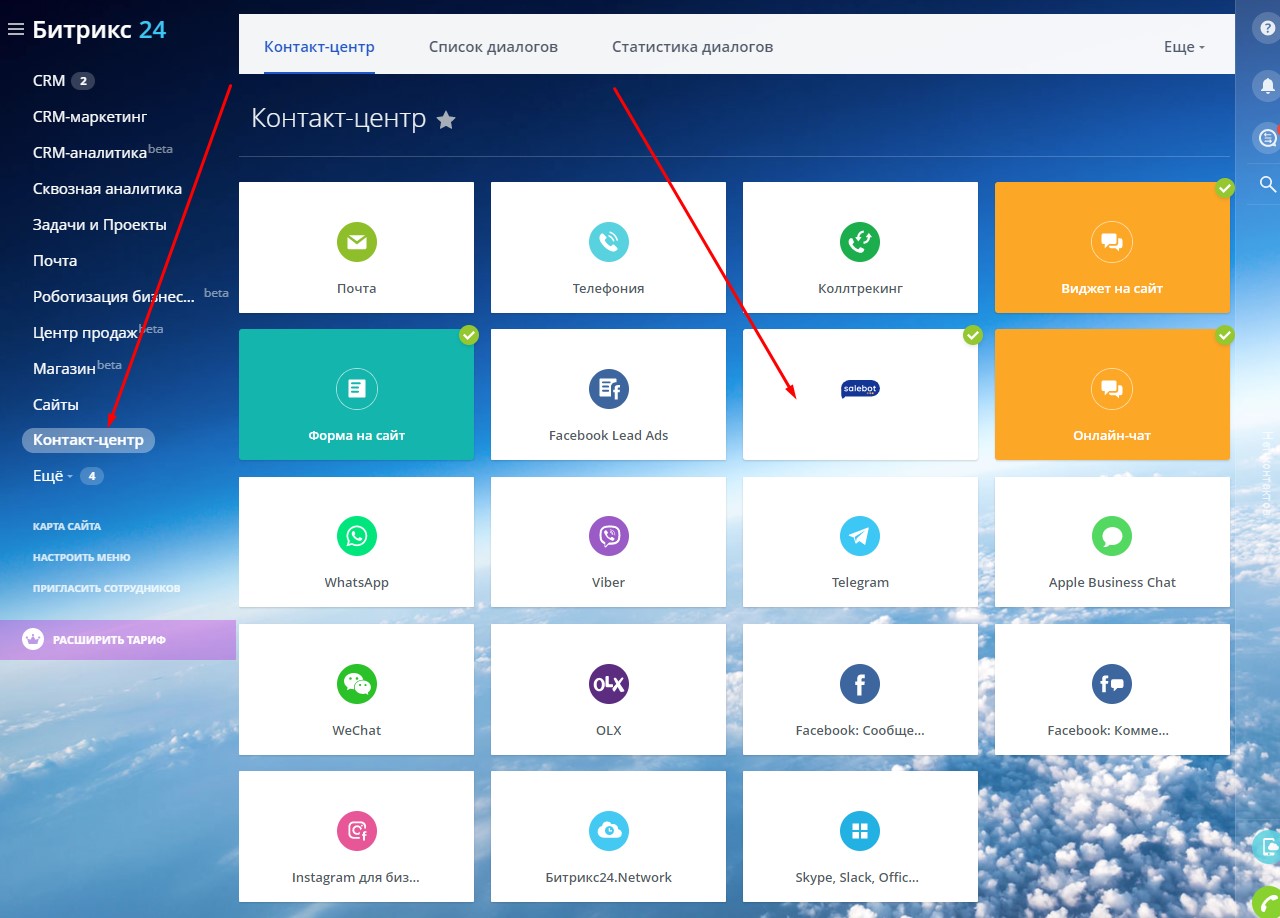Viewport: 1280px width, 918px height.
Task: Open the Битрикс24.Network cloud icon
Action: click(609, 831)
